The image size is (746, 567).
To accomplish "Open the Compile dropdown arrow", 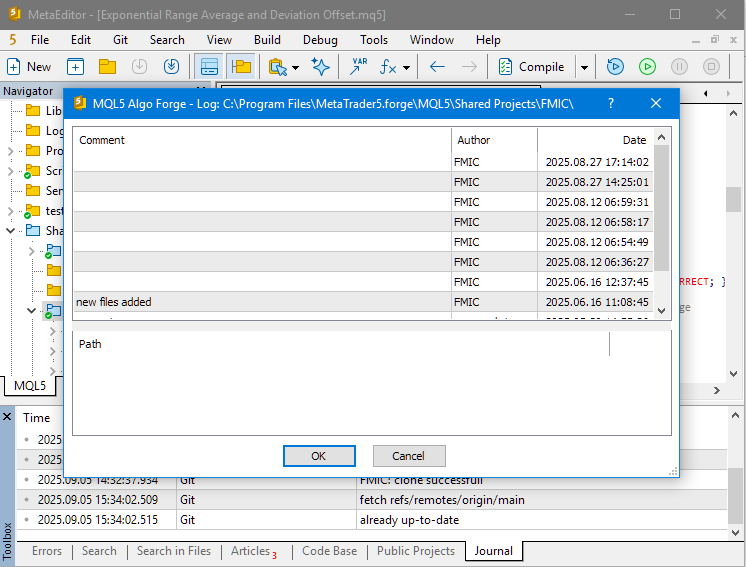I will [x=584, y=68].
